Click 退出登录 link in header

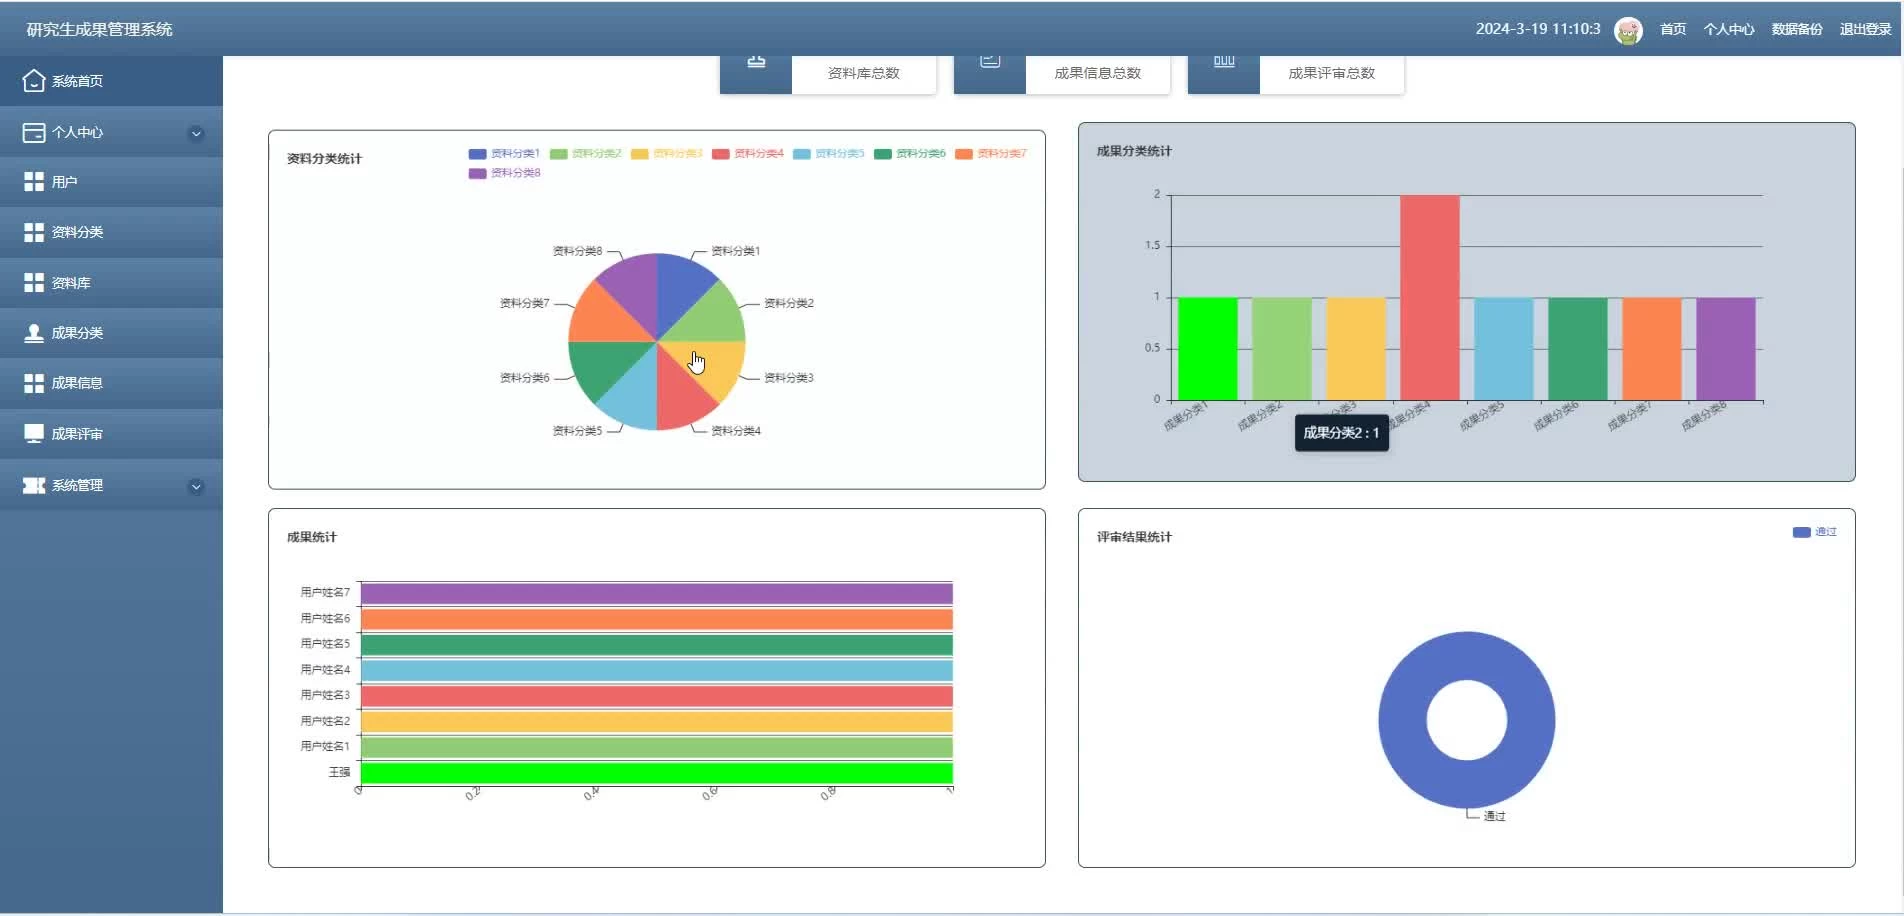[x=1865, y=30]
